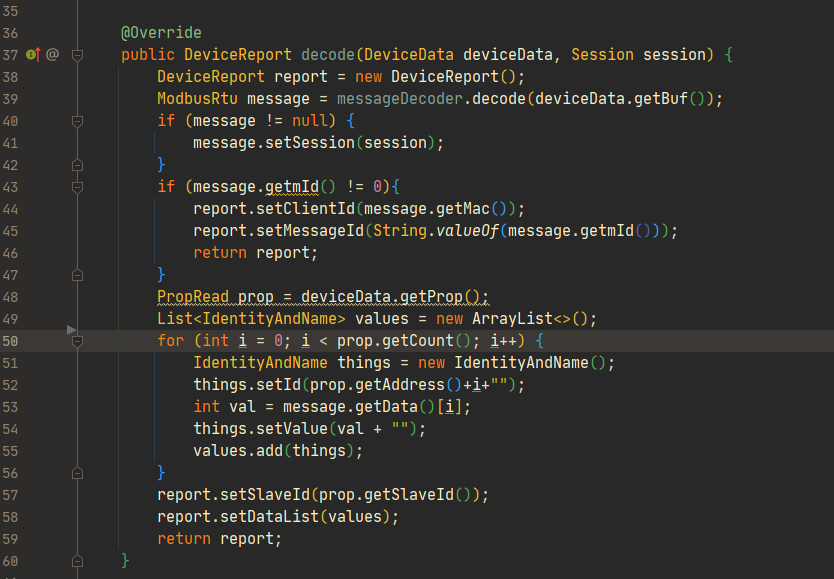This screenshot has height=579, width=834.
Task: Click the italic valueOf method call
Action: tap(467, 231)
